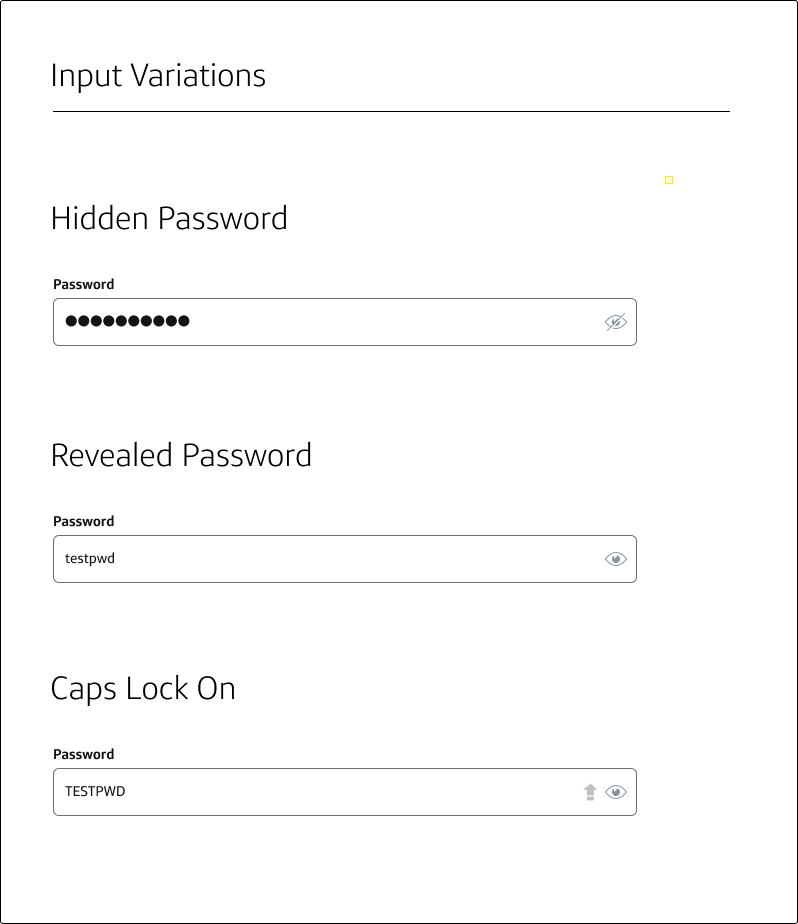The width and height of the screenshot is (798, 924).
Task: Focus the Caps Lock On input field
Action: (345, 792)
